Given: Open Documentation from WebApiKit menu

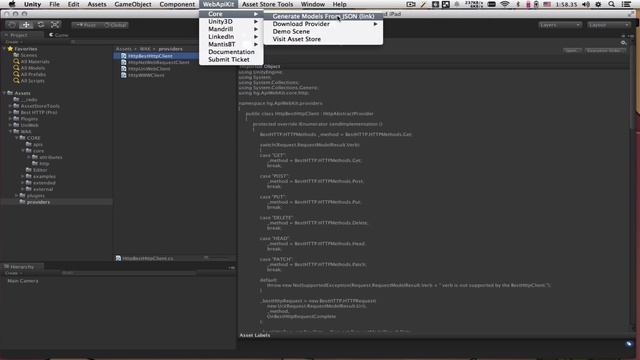Looking at the screenshot, I should click(x=231, y=52).
